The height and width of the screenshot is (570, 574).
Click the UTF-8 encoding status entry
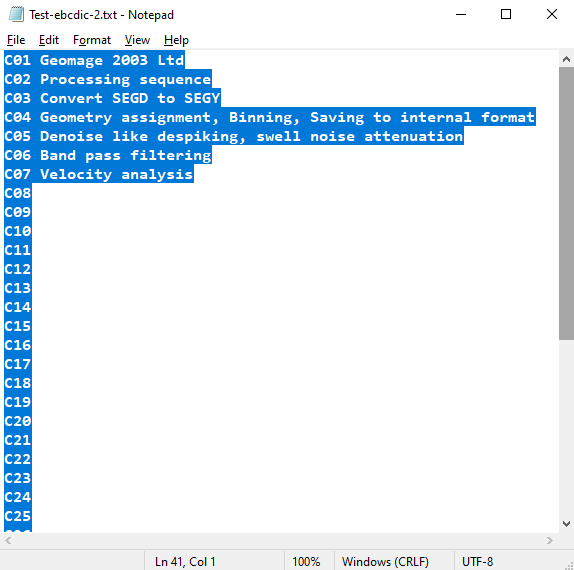tap(478, 562)
